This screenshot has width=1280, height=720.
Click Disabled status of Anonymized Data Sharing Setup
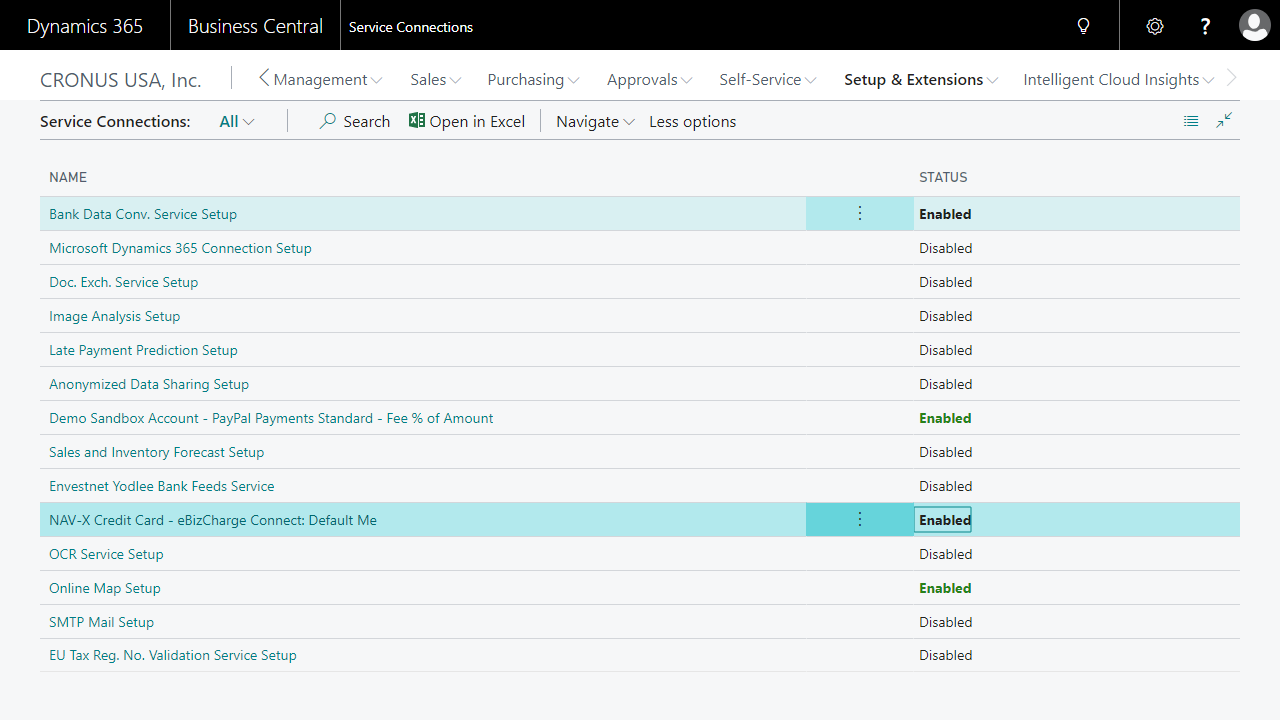945,384
